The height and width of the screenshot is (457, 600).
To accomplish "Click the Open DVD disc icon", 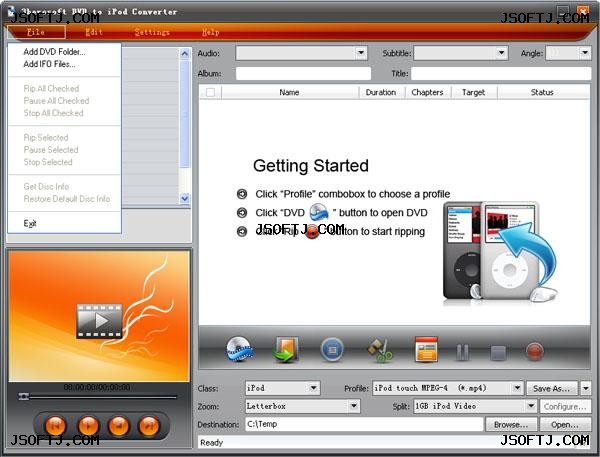I will click(x=240, y=349).
